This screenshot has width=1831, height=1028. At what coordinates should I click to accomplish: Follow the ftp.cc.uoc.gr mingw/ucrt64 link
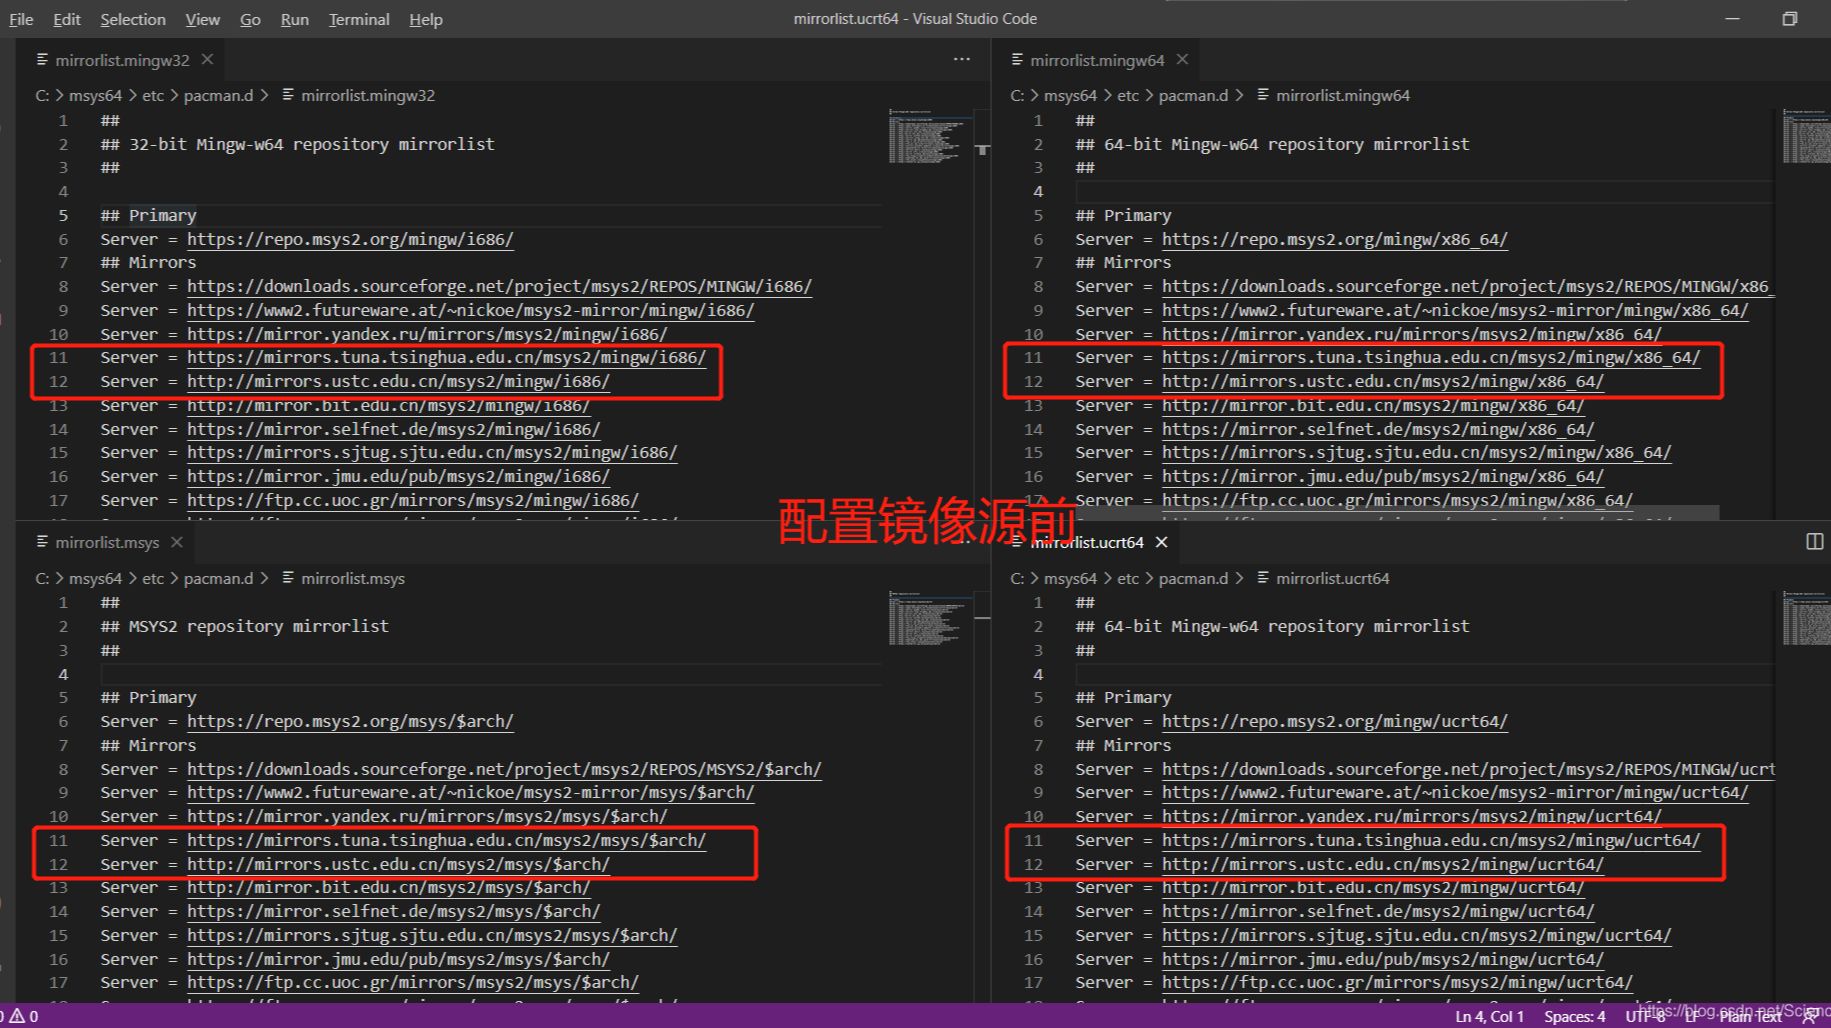[1397, 982]
